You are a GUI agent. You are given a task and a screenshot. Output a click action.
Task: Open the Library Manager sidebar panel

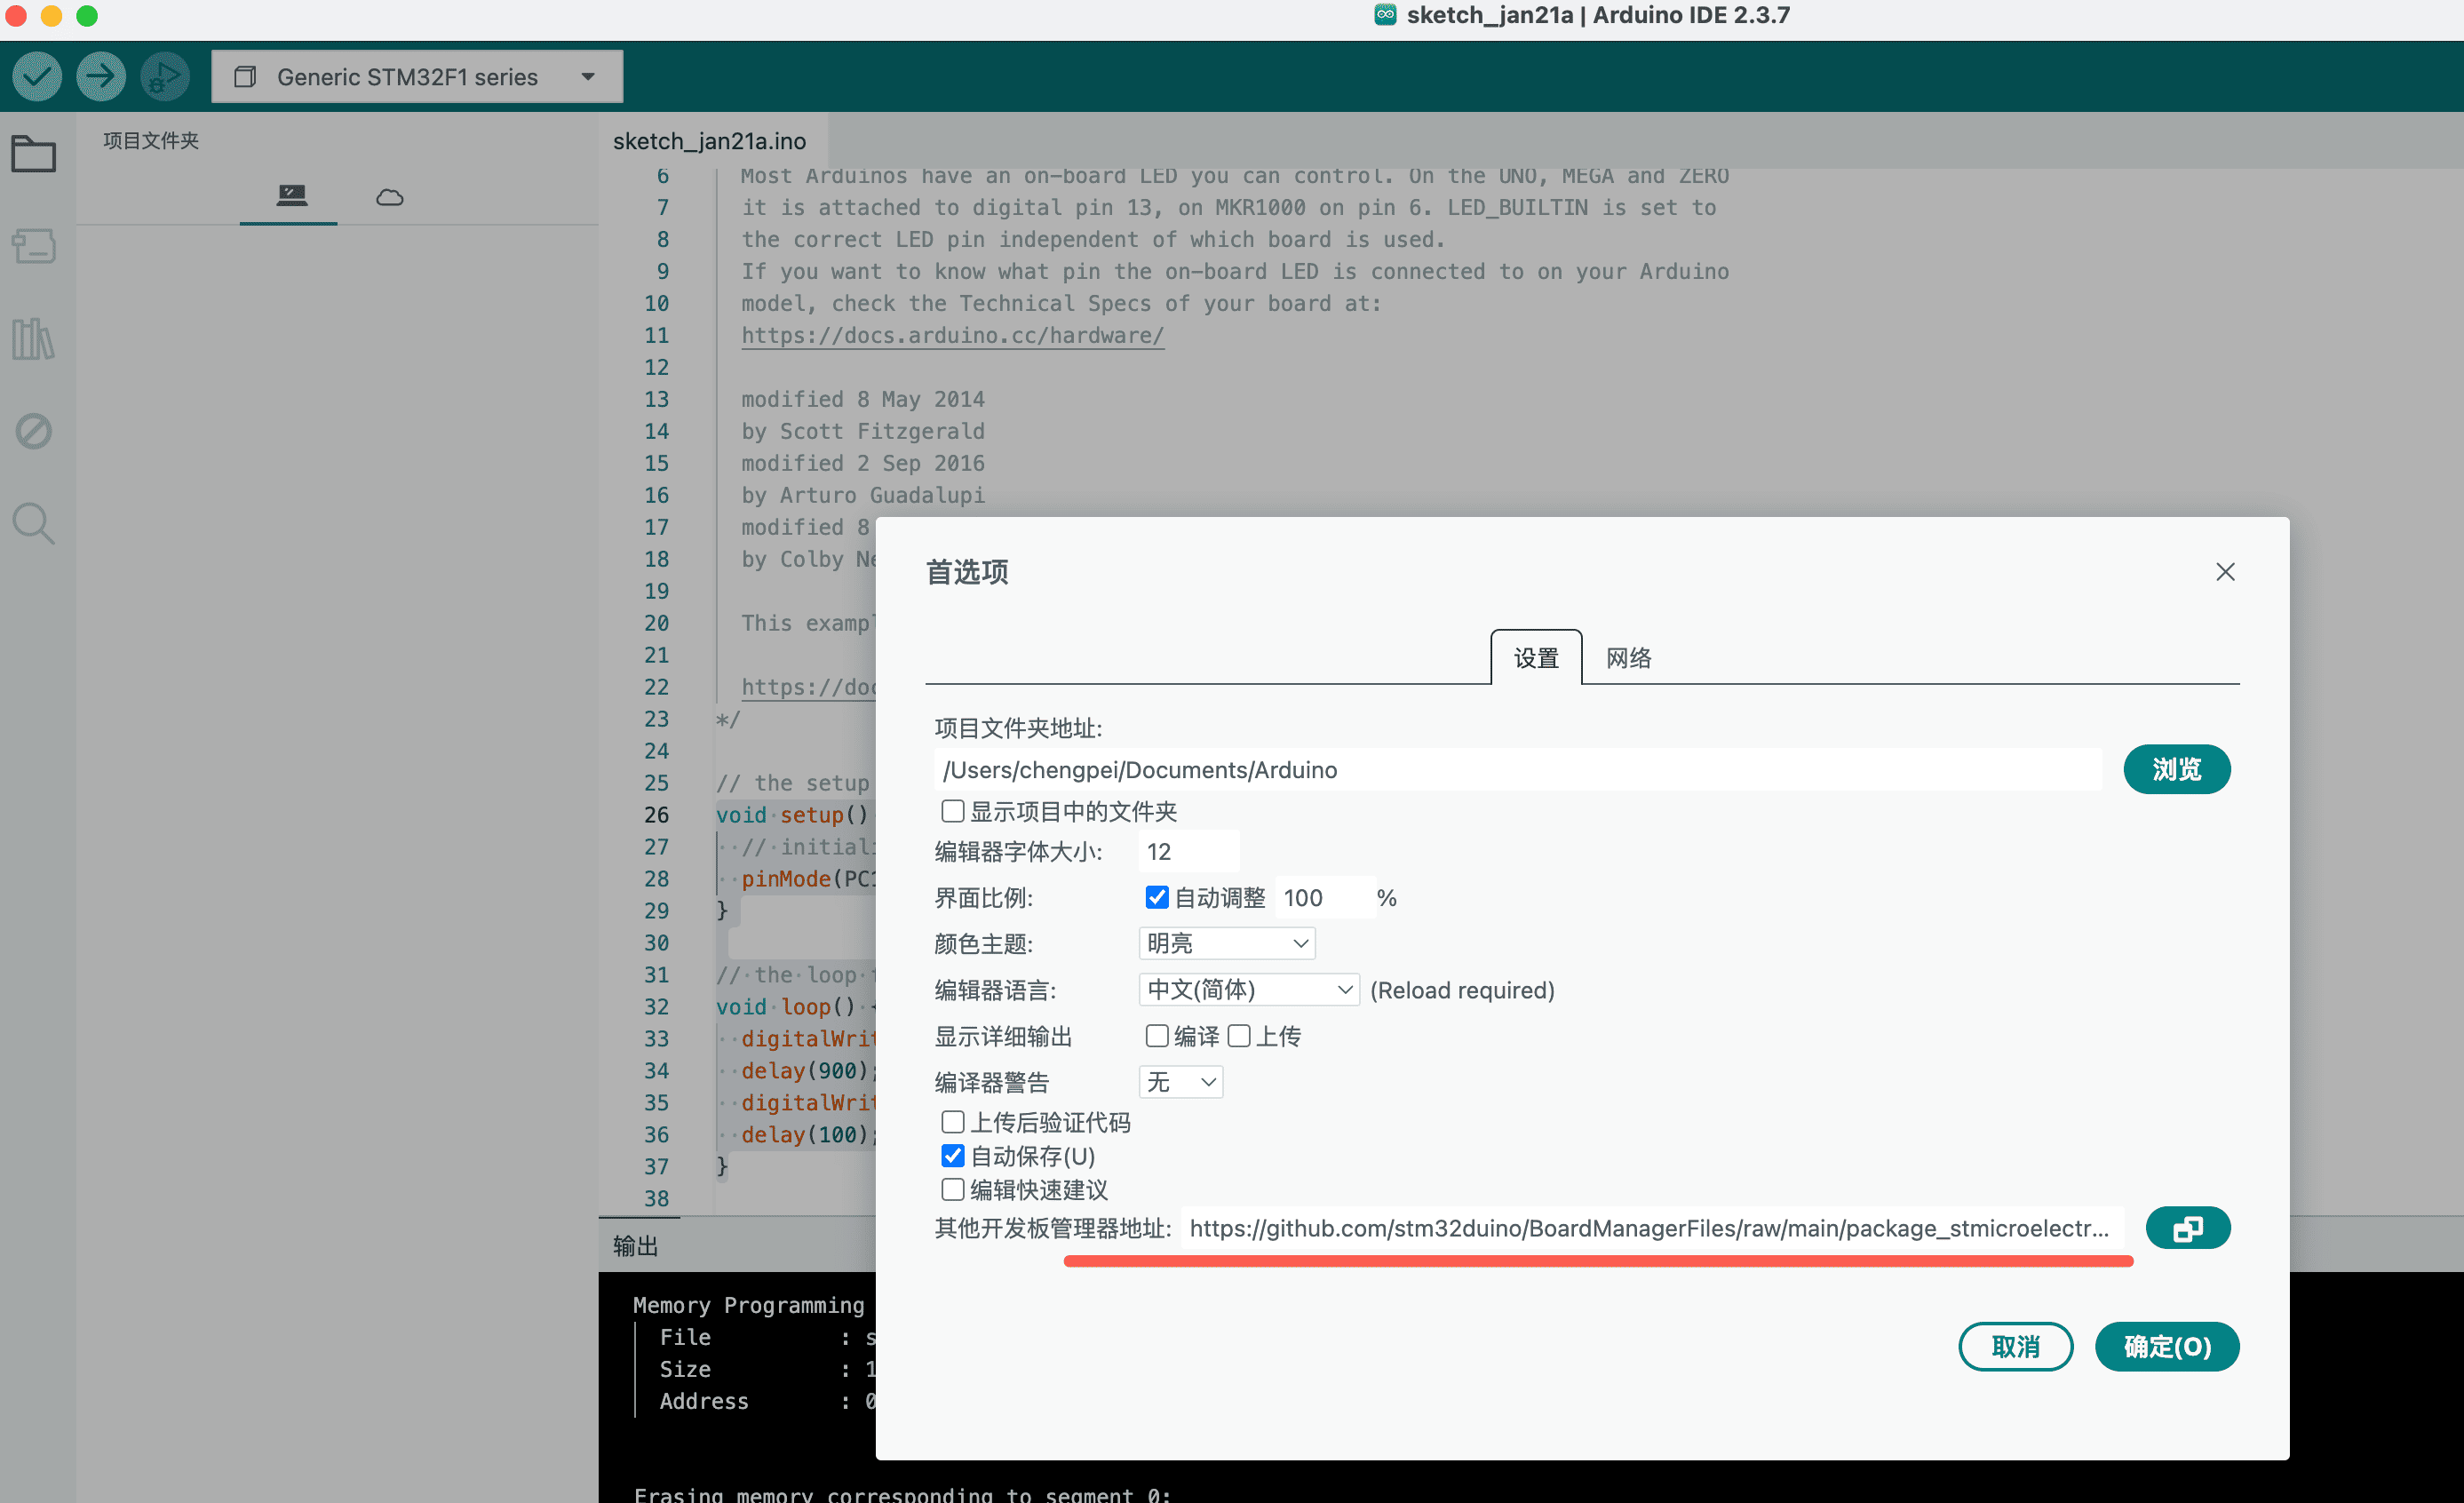click(33, 339)
